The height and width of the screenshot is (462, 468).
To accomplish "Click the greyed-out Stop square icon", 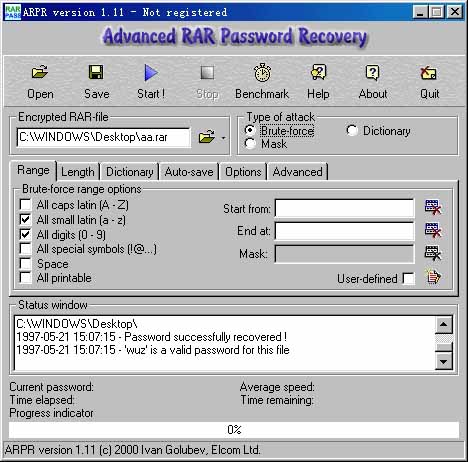I will (207, 73).
